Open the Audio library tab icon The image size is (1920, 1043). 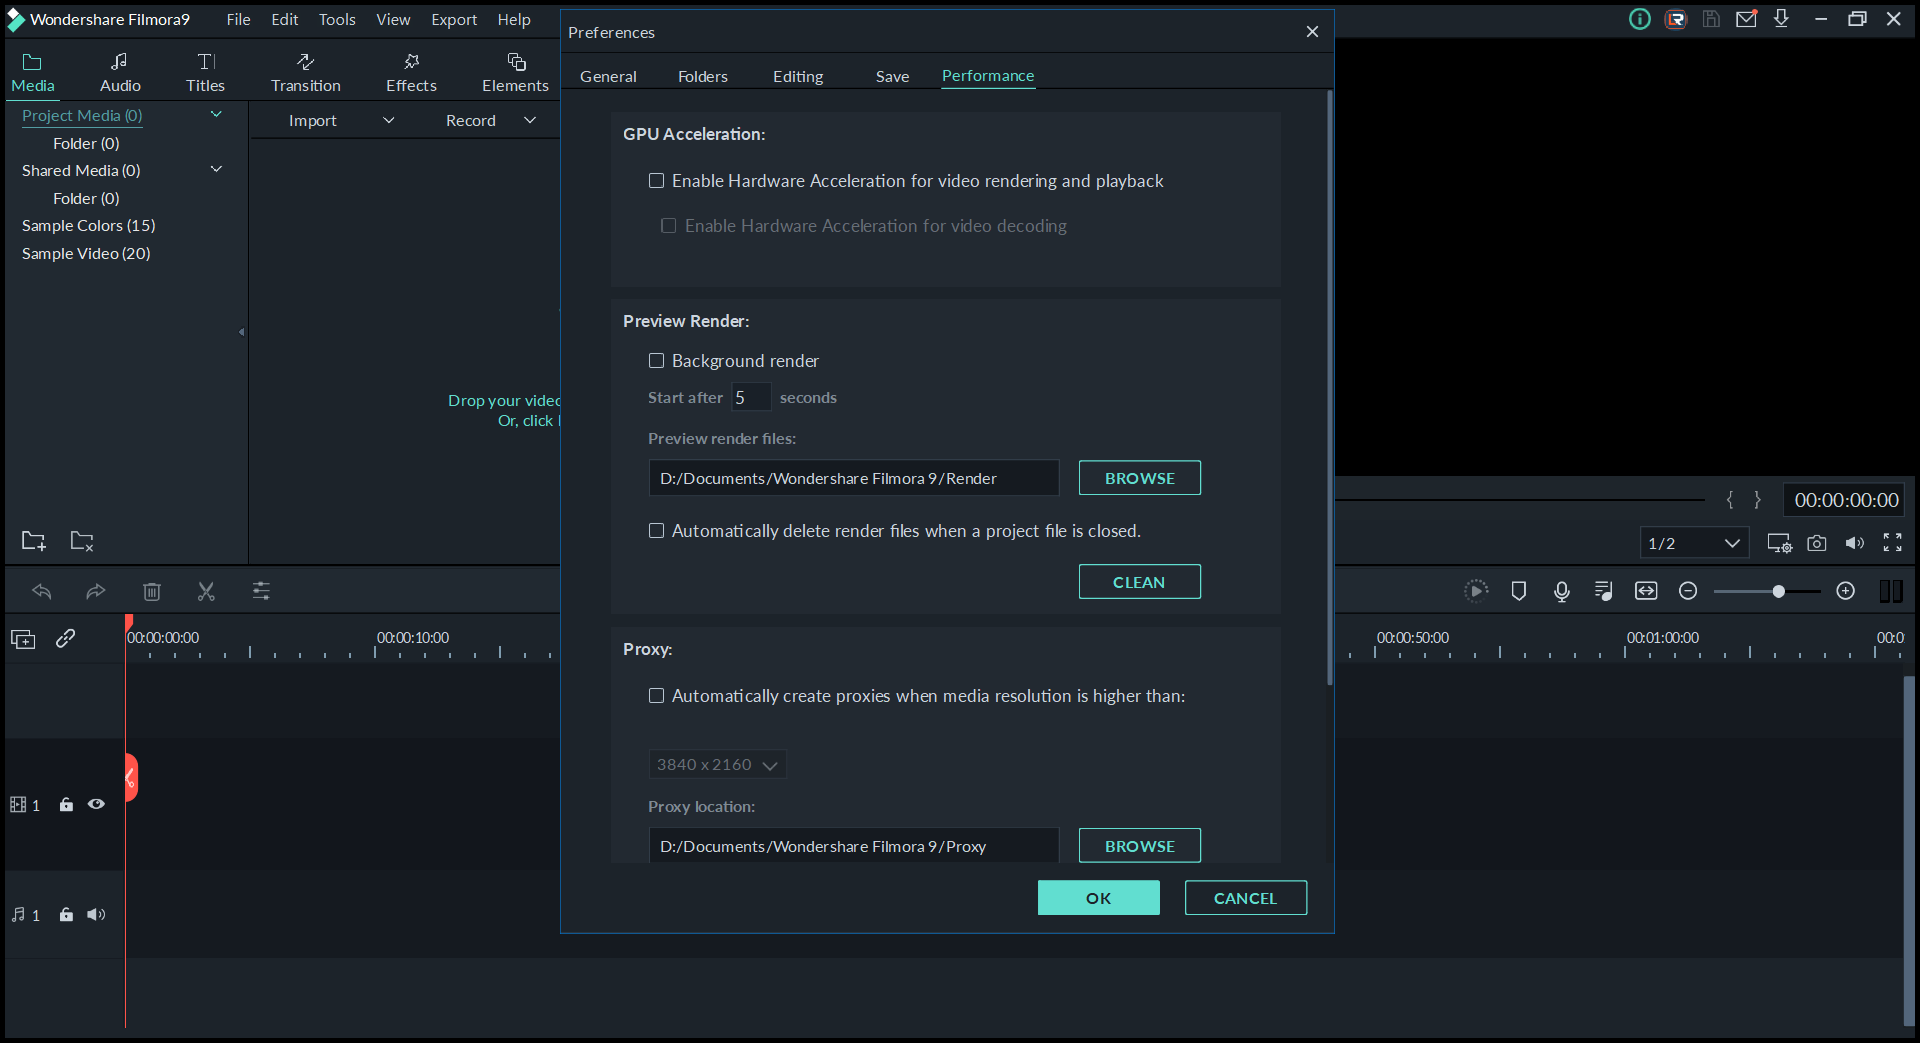click(x=119, y=62)
